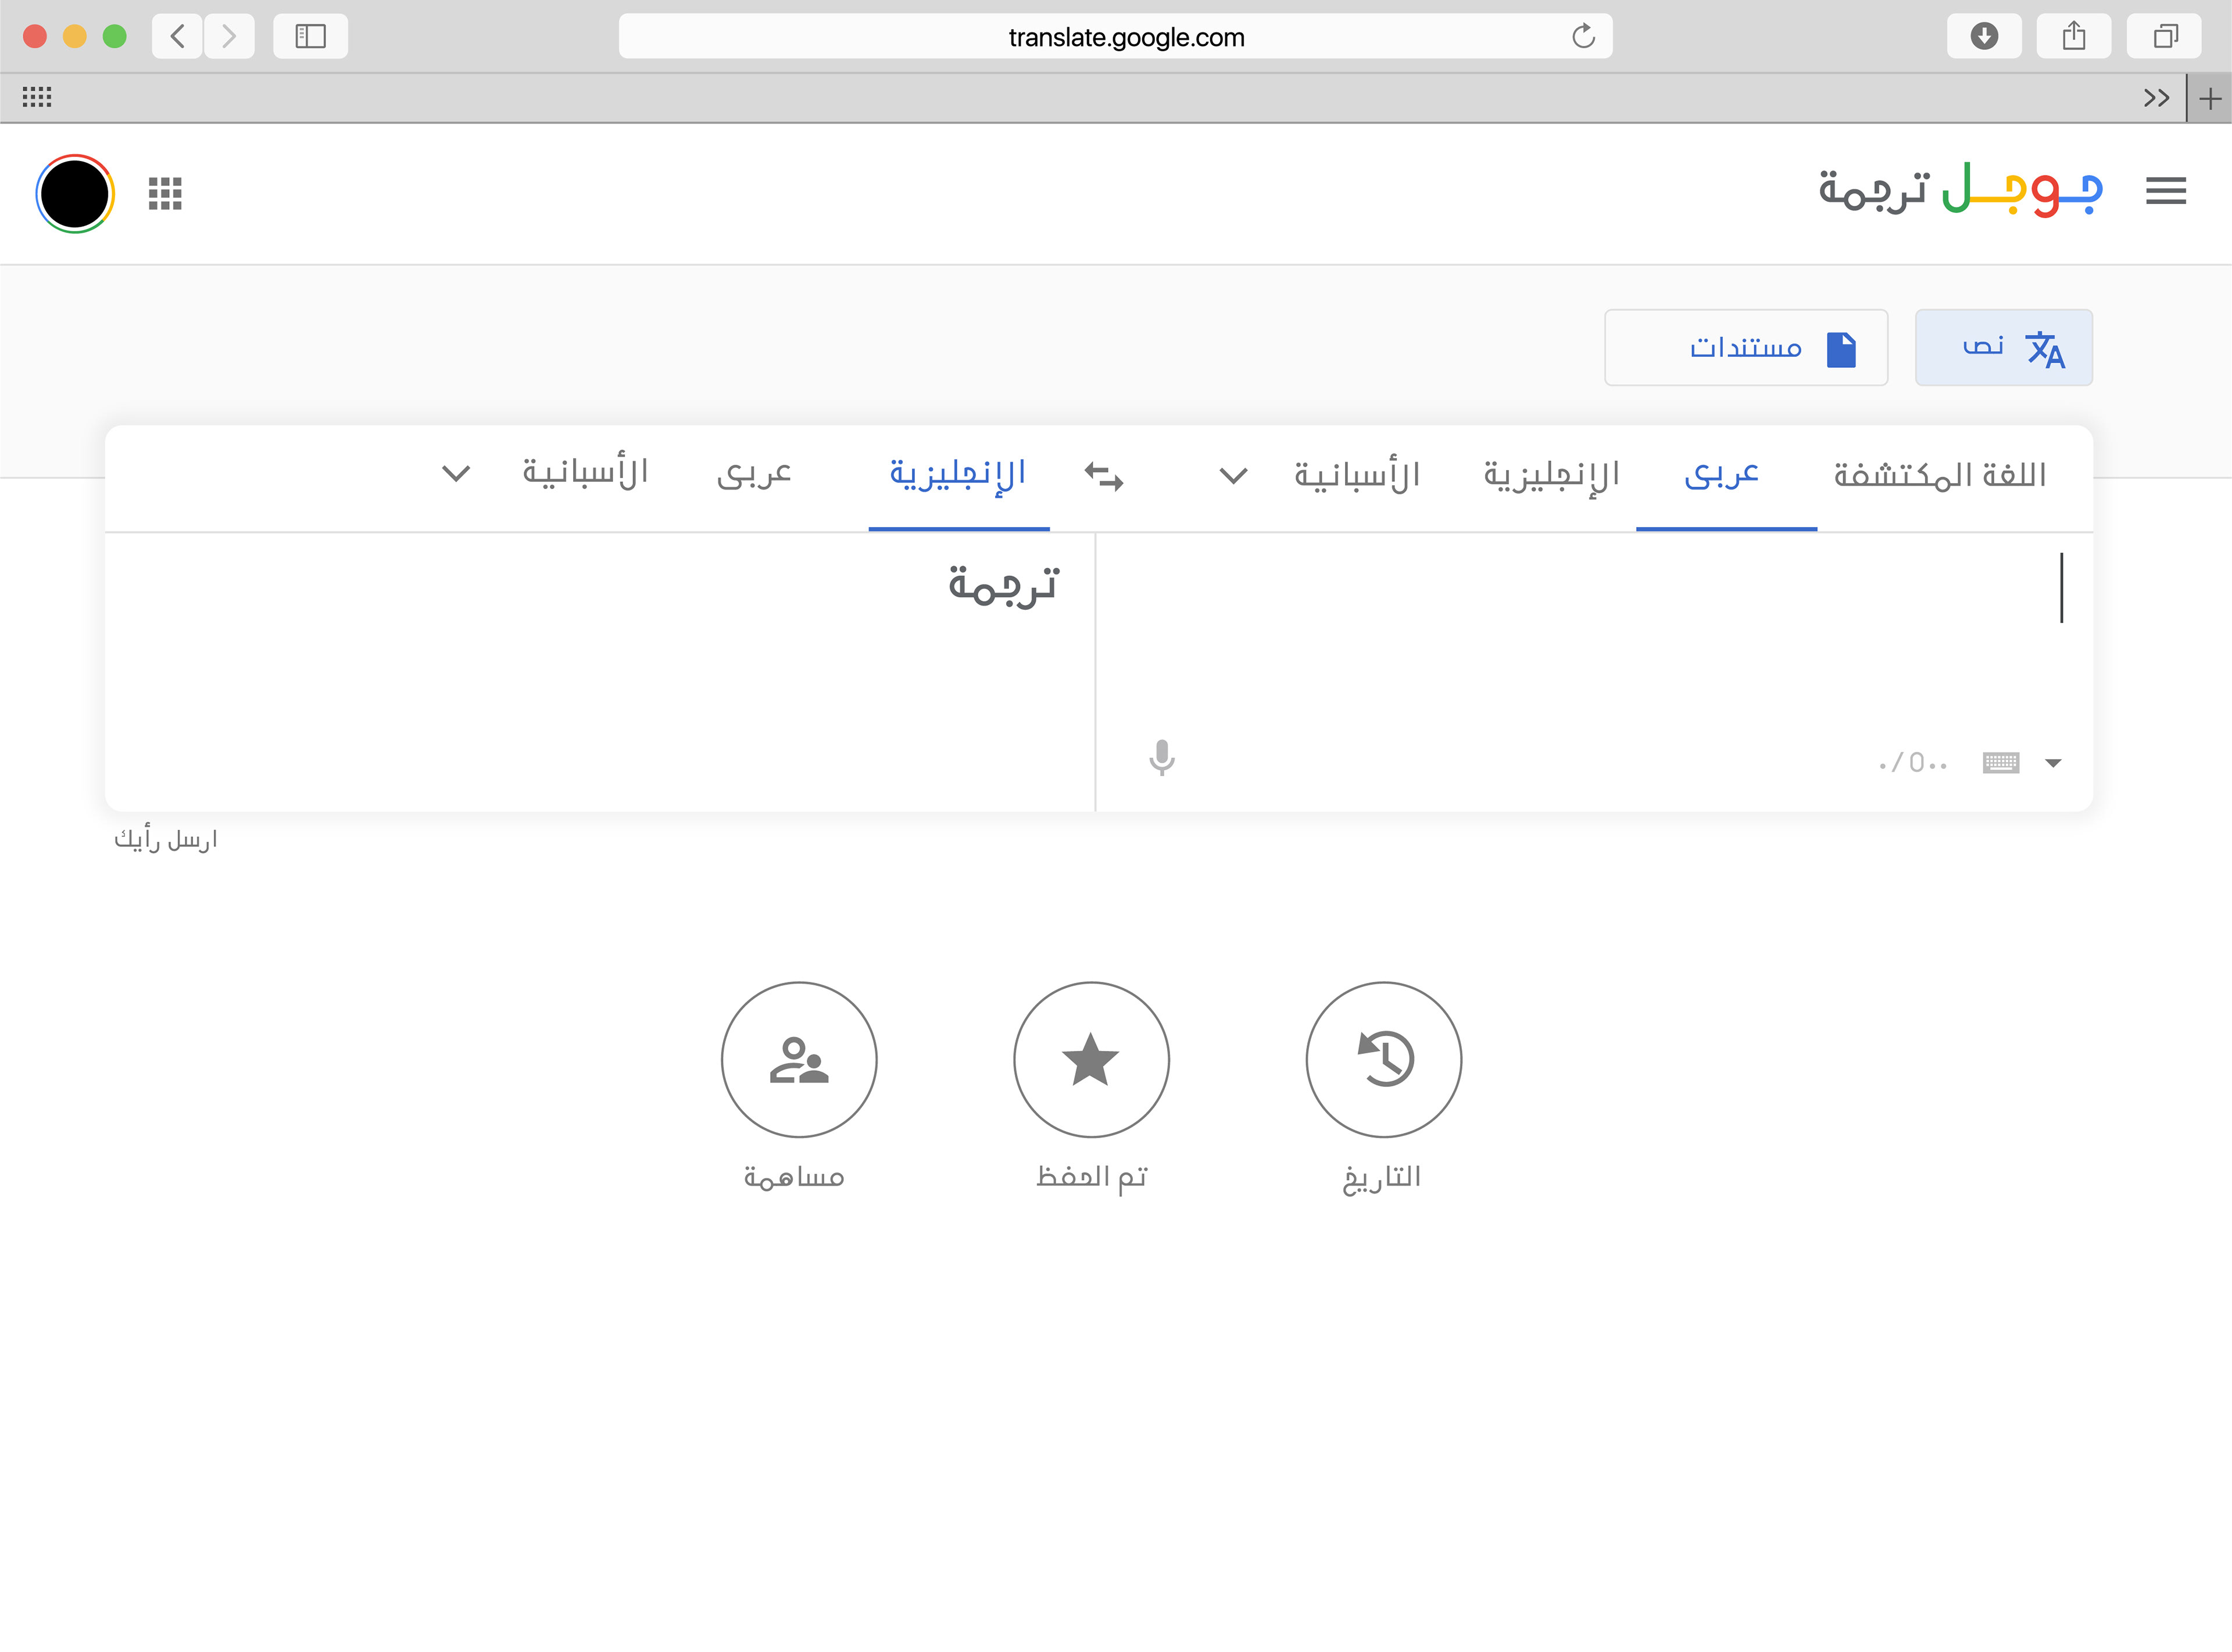Click the swap languages arrows icon
This screenshot has height=1652, width=2232.
click(x=1104, y=476)
